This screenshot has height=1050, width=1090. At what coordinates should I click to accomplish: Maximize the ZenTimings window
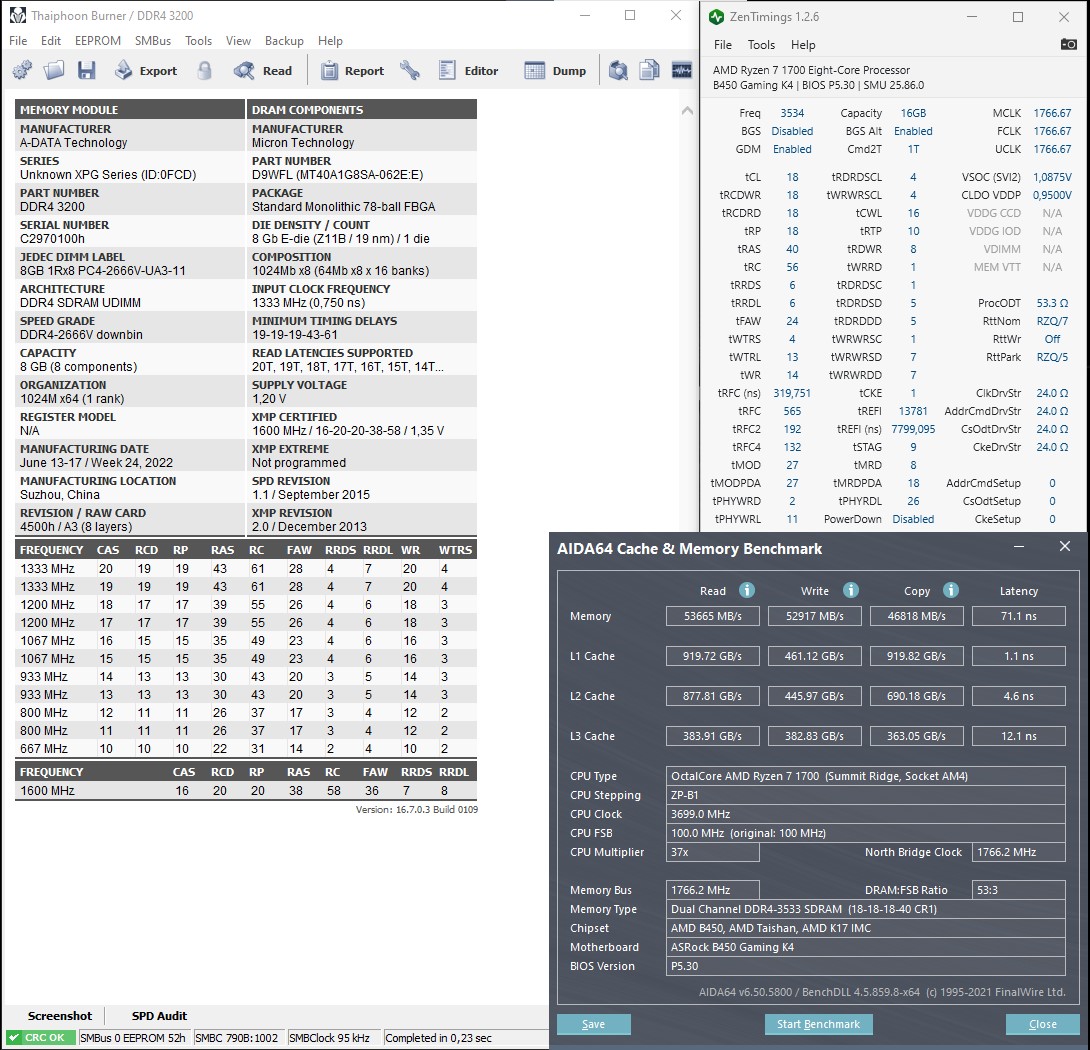[1018, 17]
